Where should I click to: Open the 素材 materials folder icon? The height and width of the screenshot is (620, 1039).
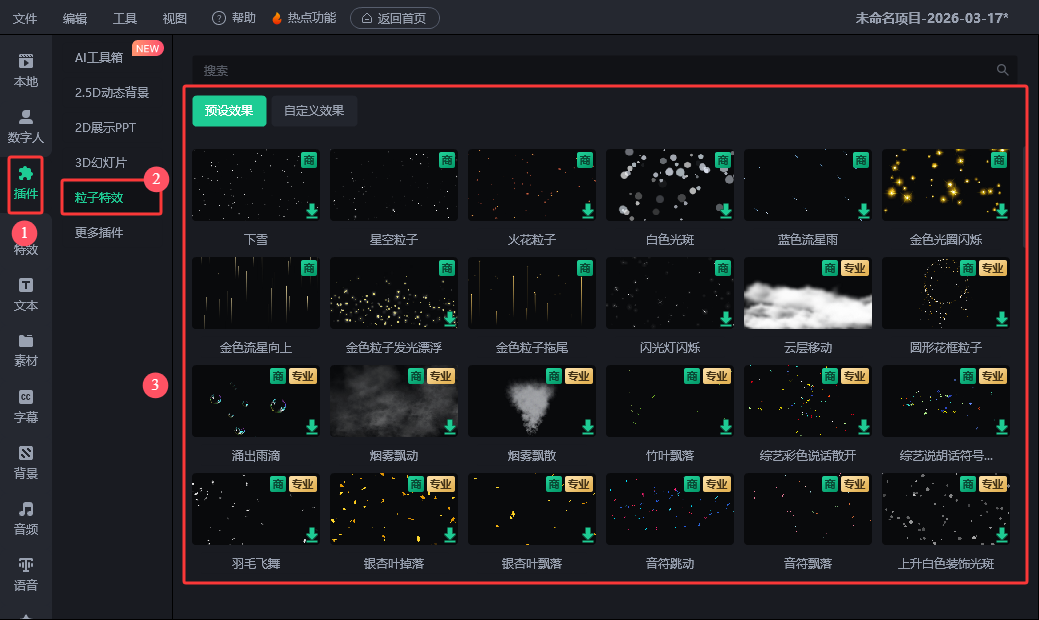coord(26,350)
